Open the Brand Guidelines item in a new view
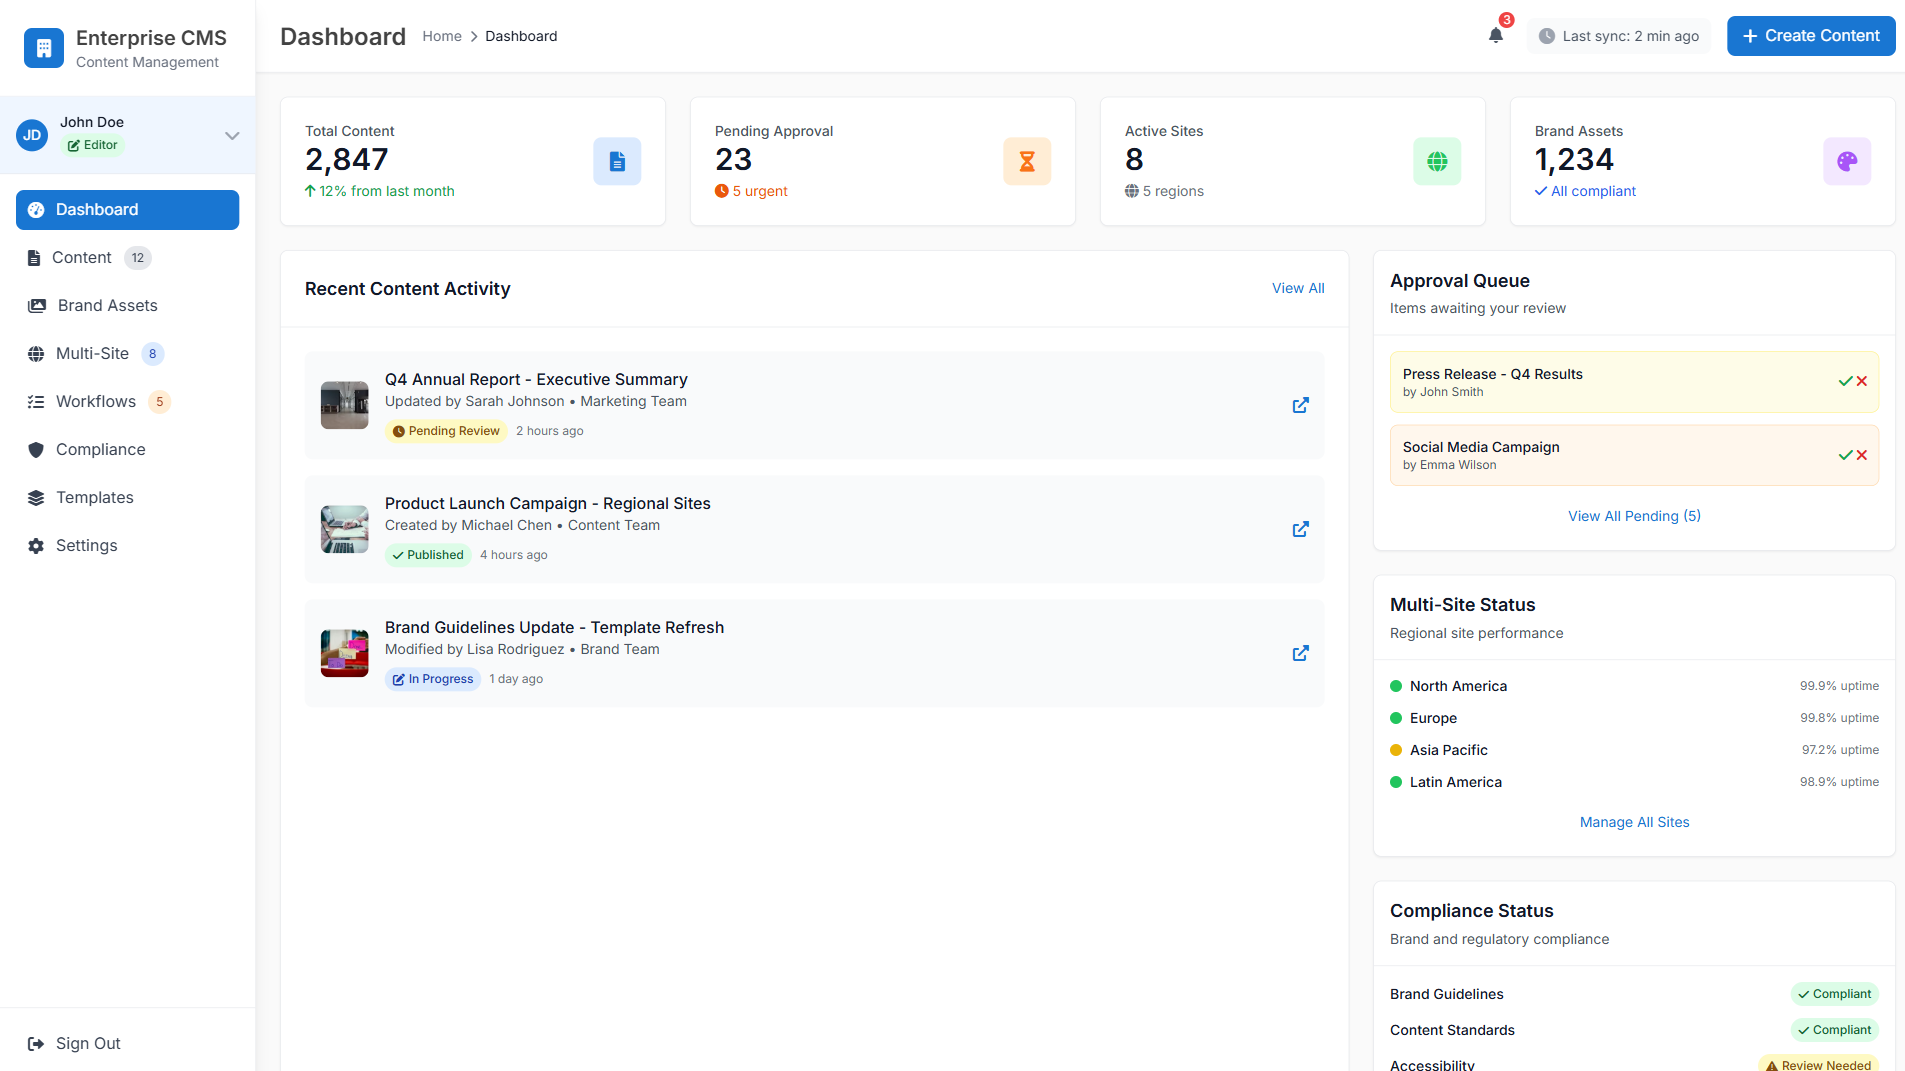Screen dimensions: 1905x1071 tap(1300, 653)
